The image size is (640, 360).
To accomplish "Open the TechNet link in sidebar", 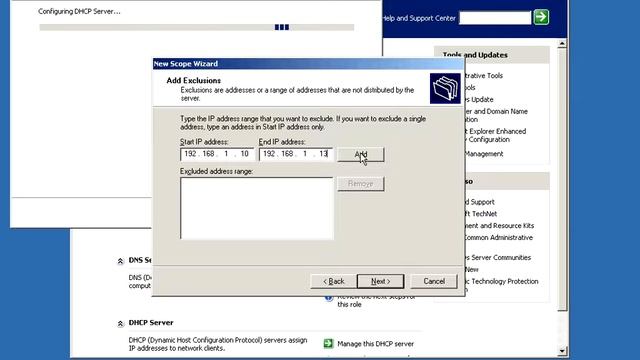I will 482,213.
